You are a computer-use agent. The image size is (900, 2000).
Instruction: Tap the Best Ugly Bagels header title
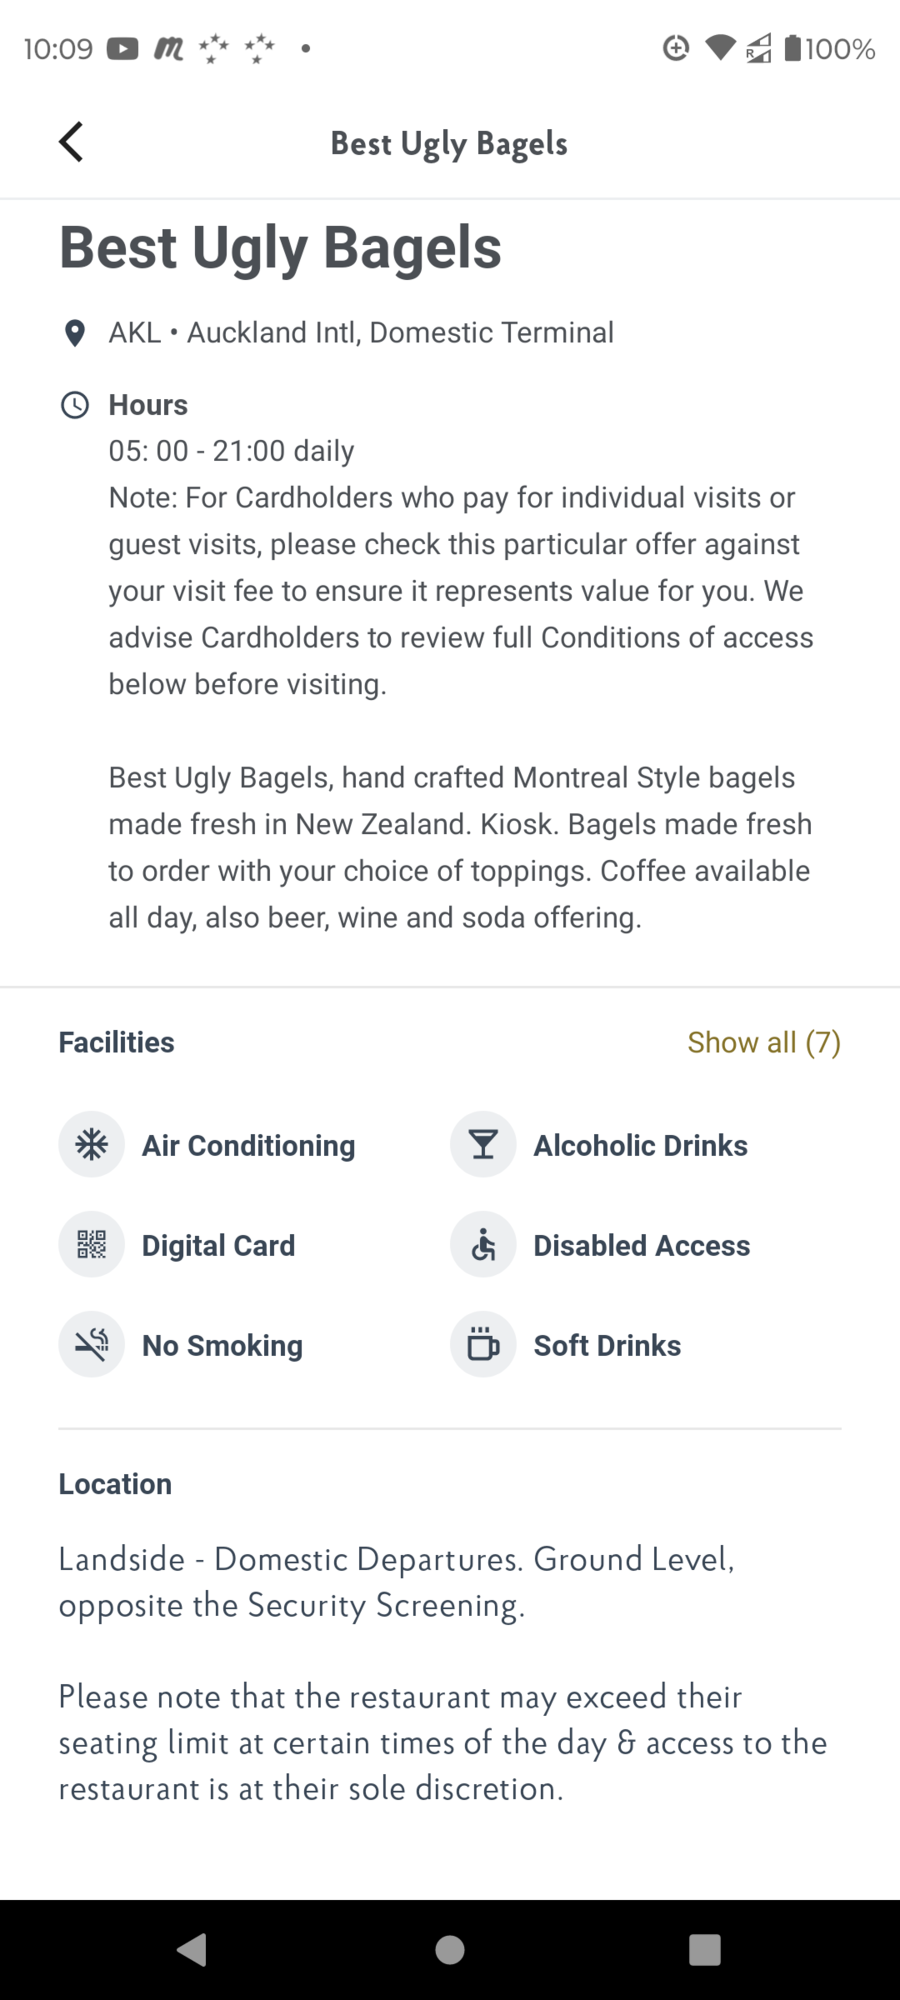tap(449, 144)
